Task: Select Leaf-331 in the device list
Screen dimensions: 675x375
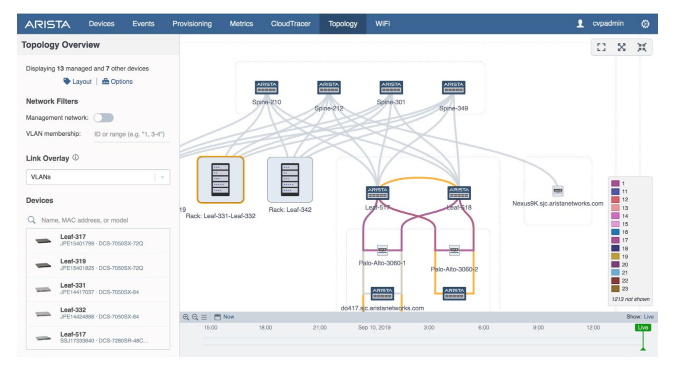Action: (98, 289)
